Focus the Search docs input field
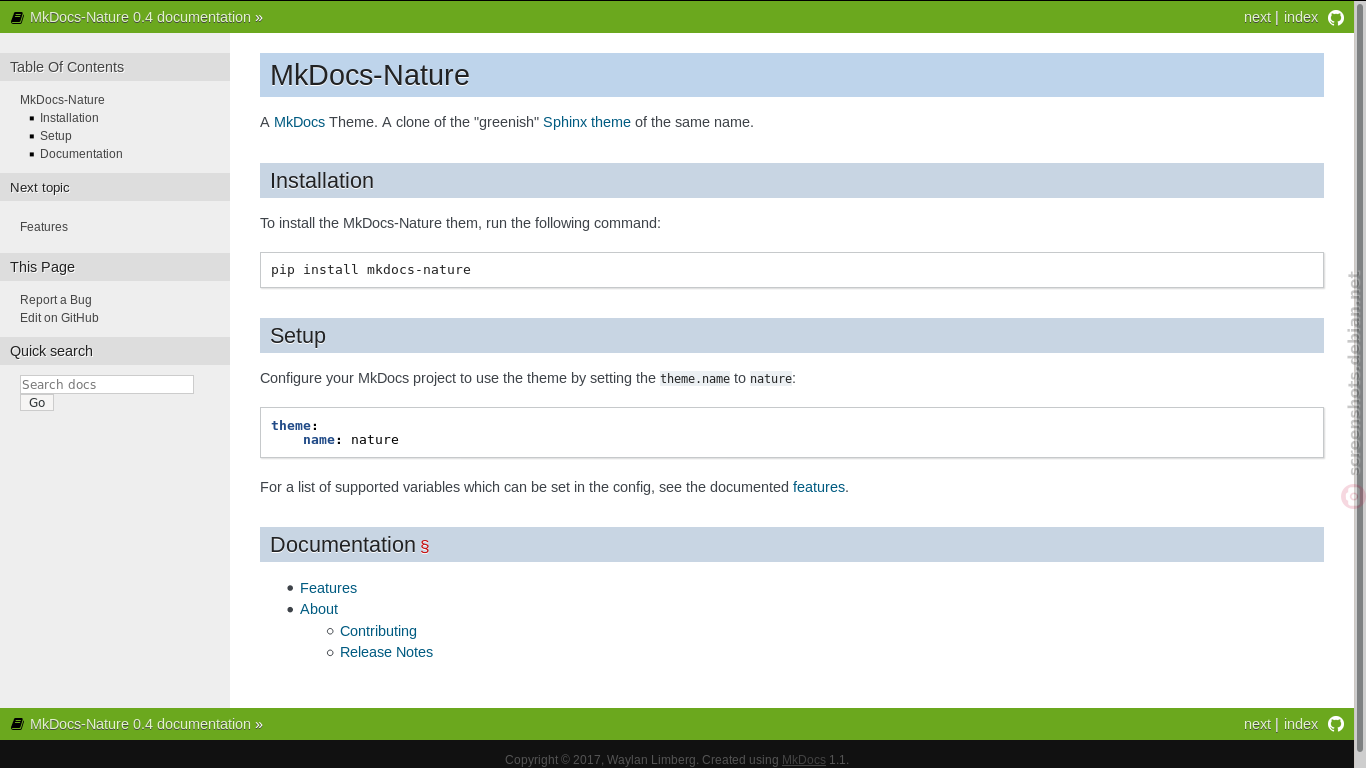 tap(107, 384)
